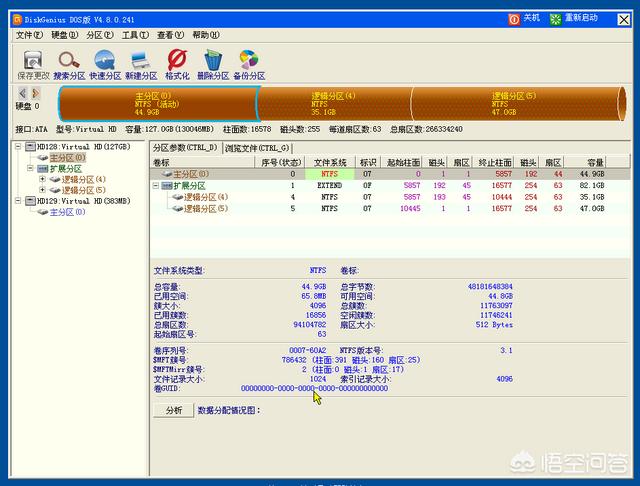Image resolution: width=640 pixels, height=486 pixels.
Task: Select the 逻辑分区(5) row in partition table
Action: coord(390,209)
